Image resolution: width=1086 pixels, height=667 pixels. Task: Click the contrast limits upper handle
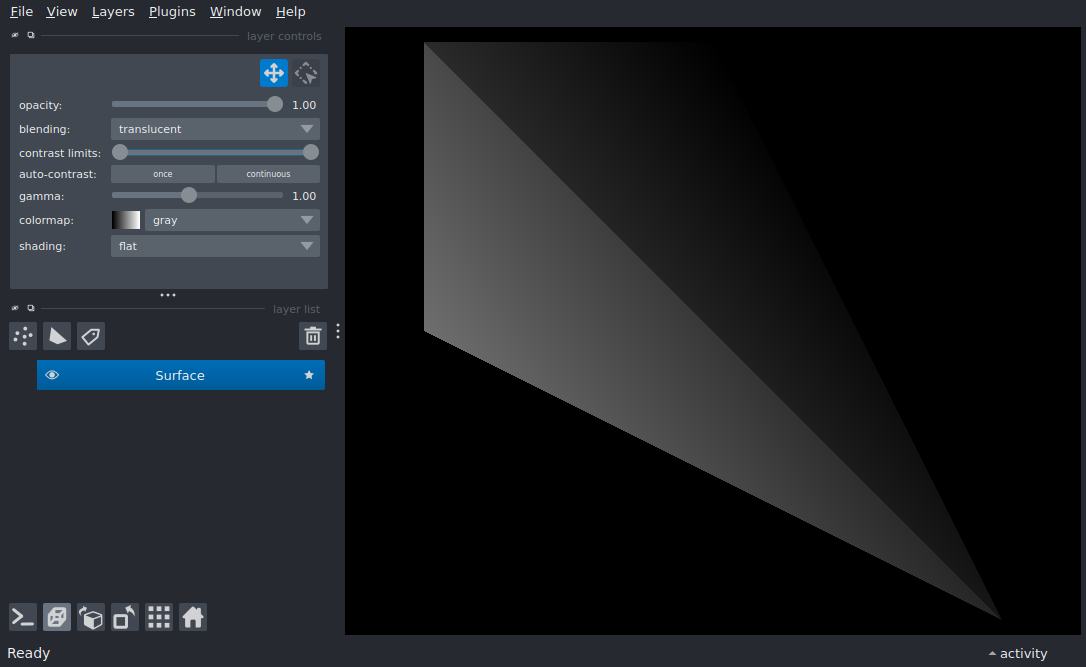[311, 152]
